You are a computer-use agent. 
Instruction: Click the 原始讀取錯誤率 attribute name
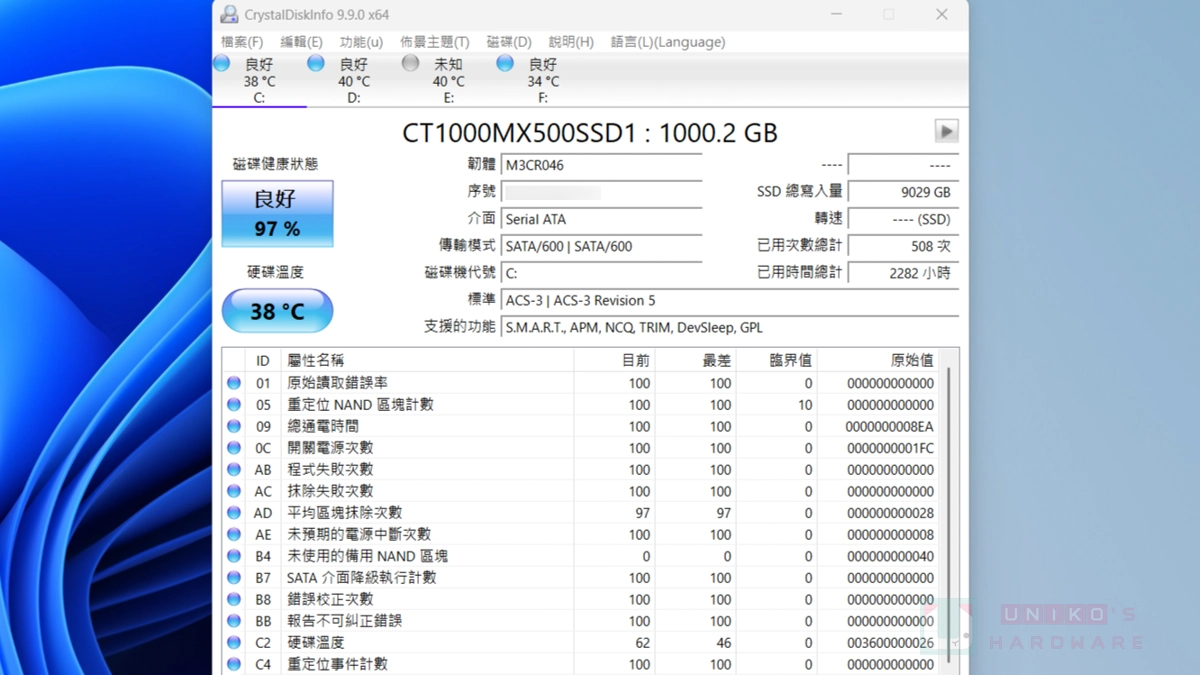[338, 383]
